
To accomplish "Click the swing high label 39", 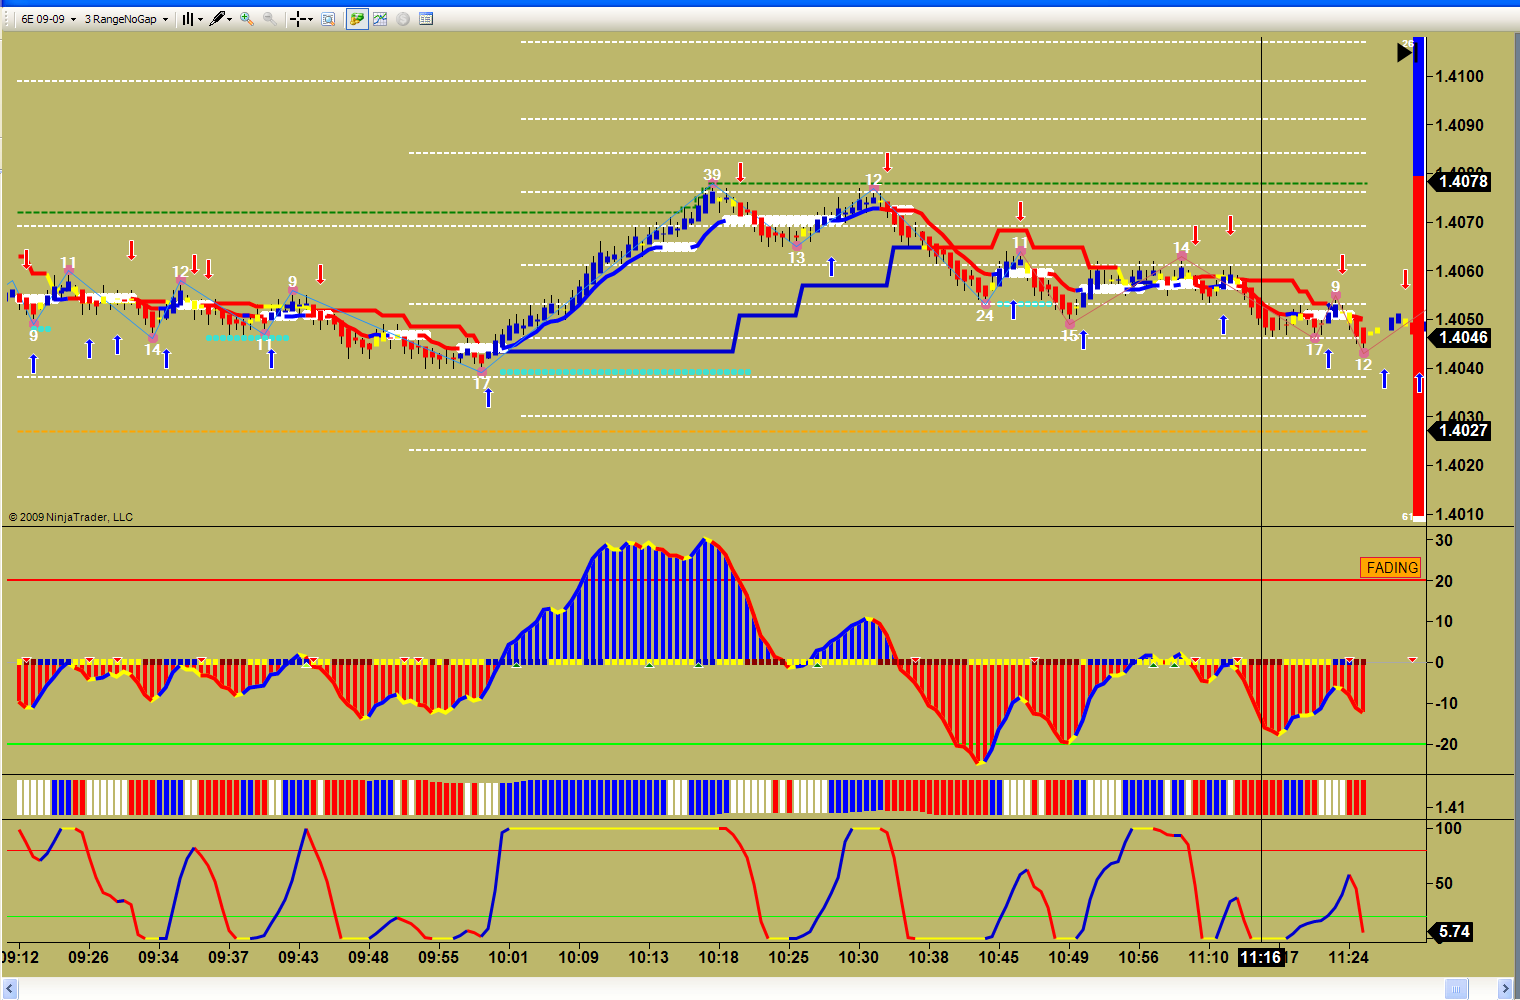I will [x=712, y=175].
